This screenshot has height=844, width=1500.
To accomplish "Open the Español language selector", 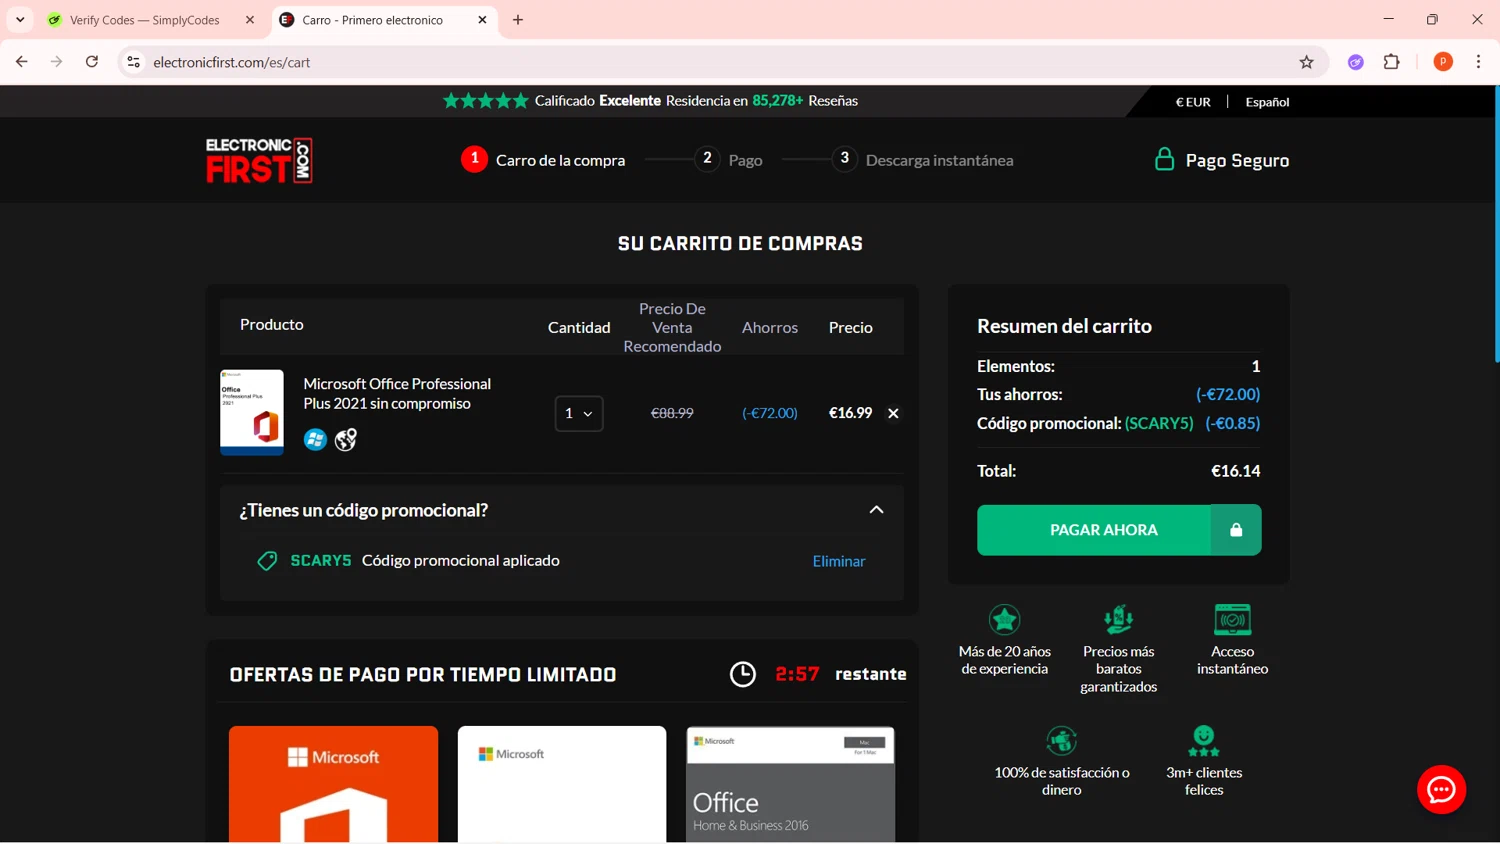I will [1267, 102].
